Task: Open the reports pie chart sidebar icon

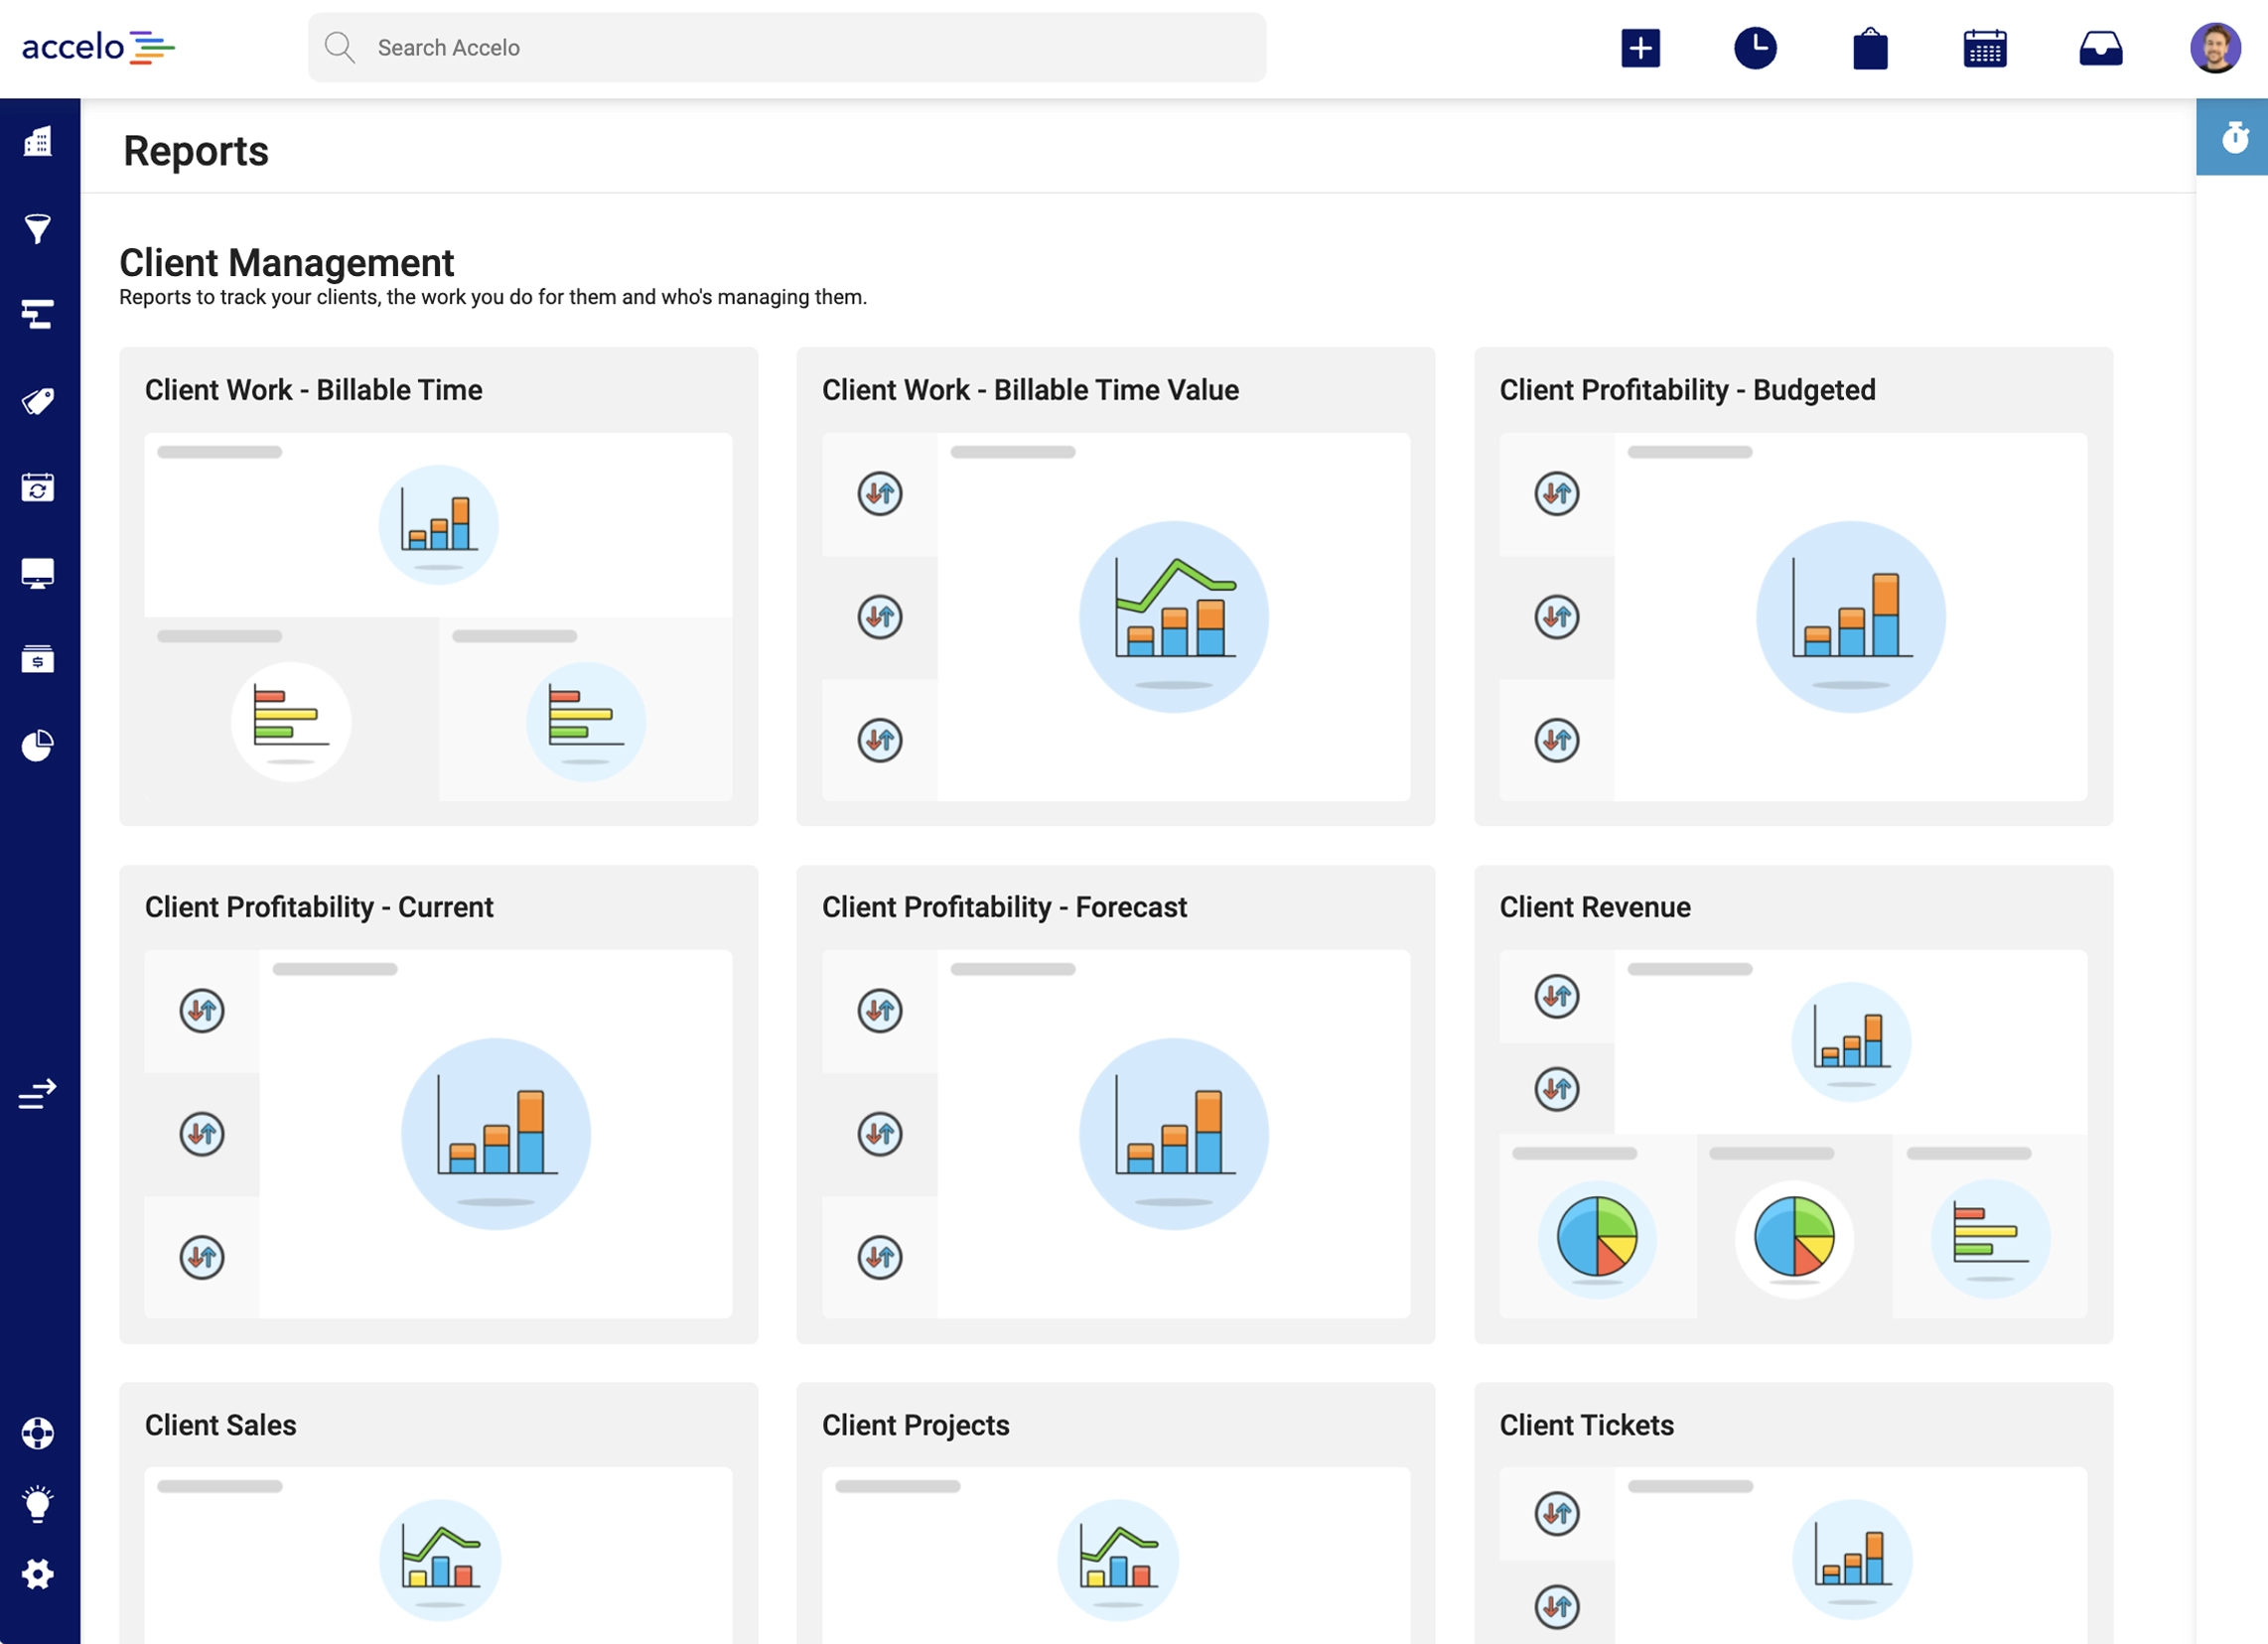Action: click(38, 745)
